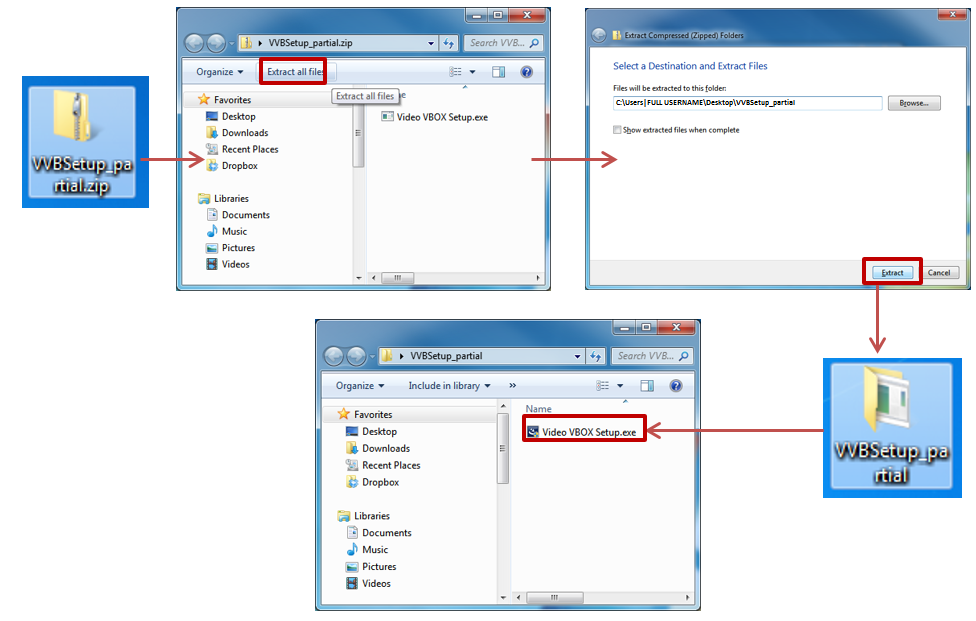
Task: Toggle the preview pane icon in the VVBSetup_partial folder window
Action: coord(647,386)
